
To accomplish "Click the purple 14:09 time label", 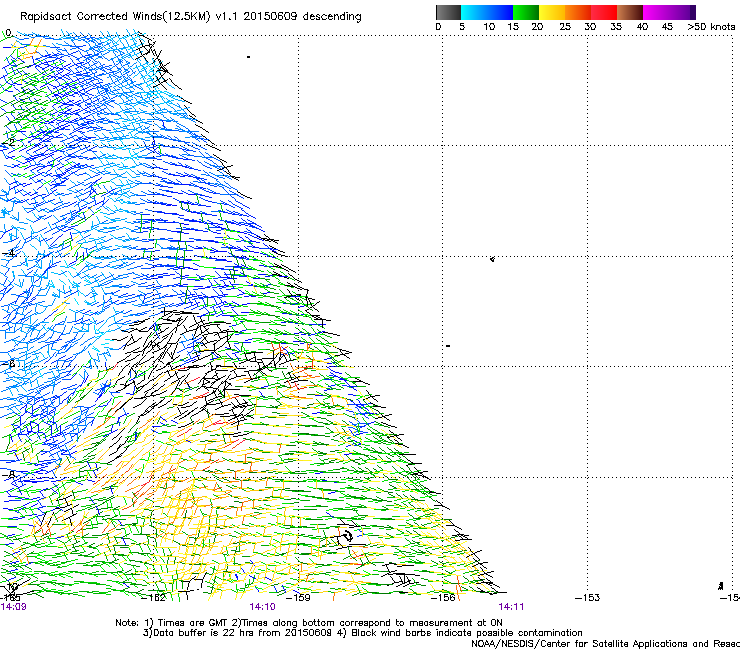I will point(14,607).
